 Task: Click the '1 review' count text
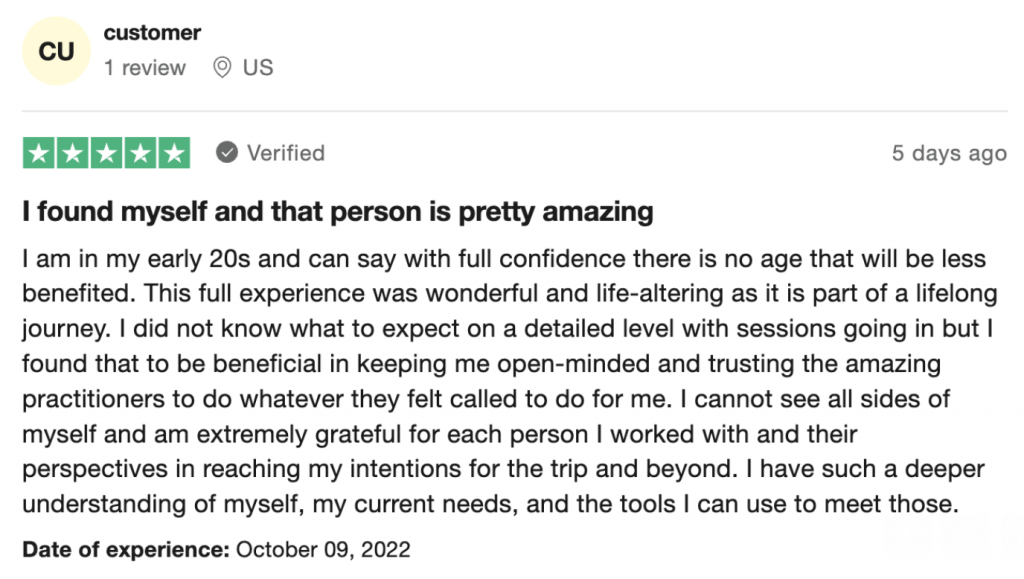pos(145,68)
